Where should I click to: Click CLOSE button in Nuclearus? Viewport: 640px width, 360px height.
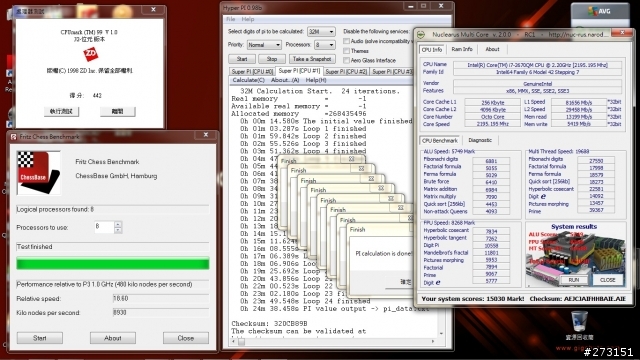click(607, 280)
